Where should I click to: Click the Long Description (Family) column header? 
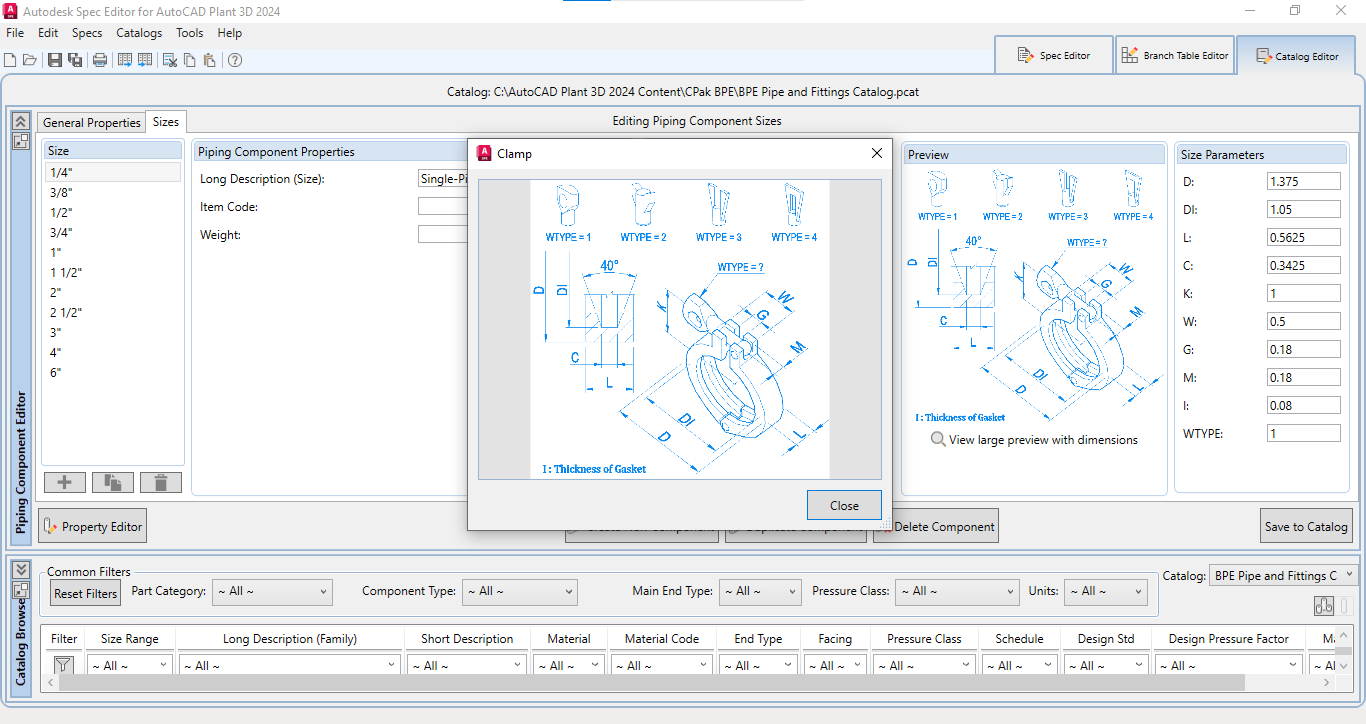coord(290,639)
